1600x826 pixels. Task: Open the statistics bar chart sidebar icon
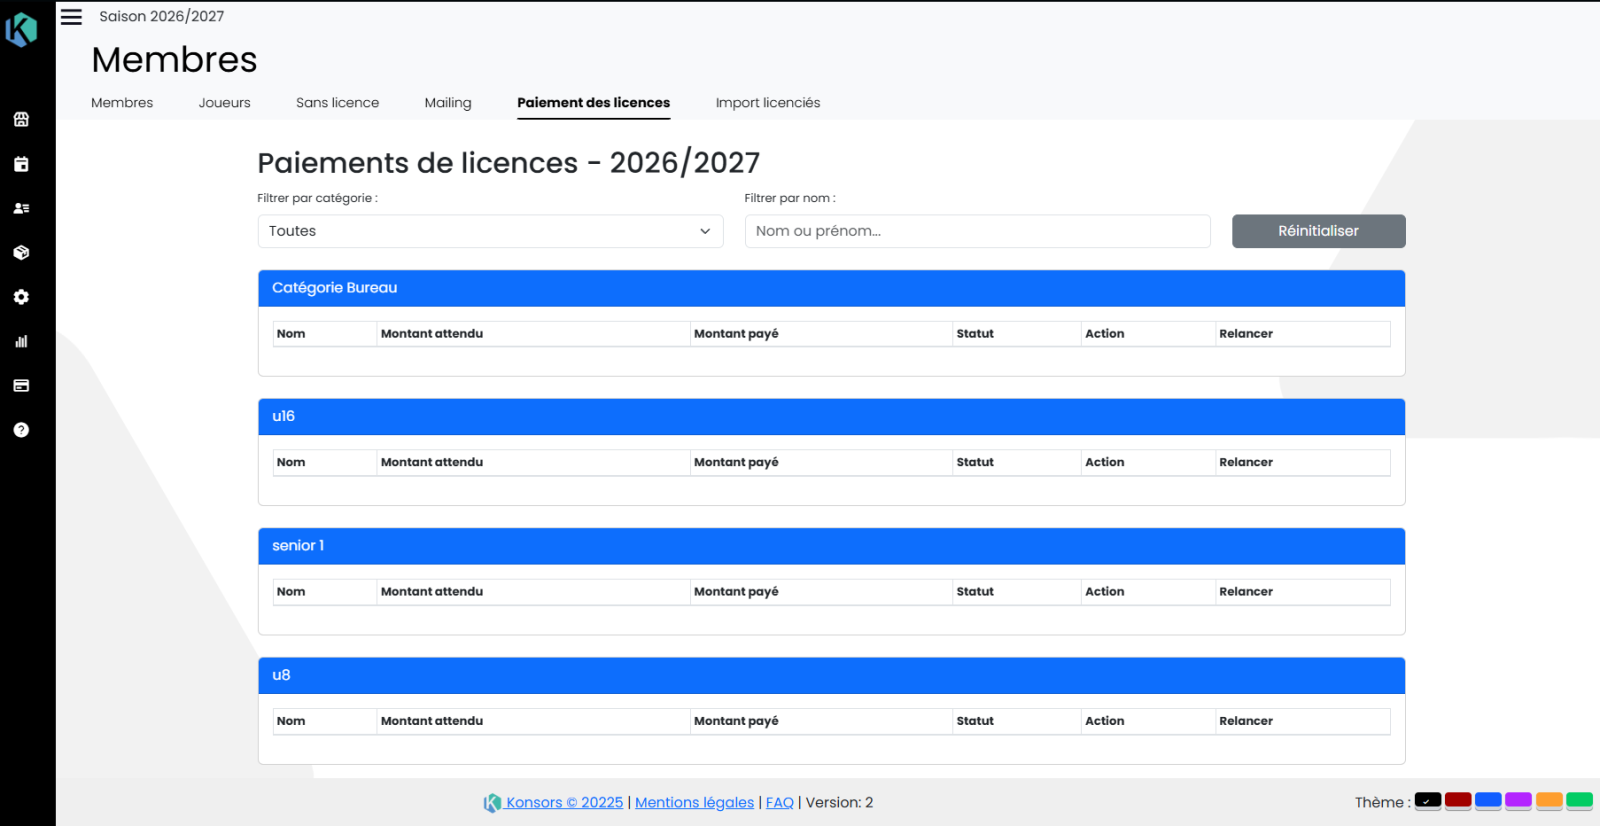point(21,341)
